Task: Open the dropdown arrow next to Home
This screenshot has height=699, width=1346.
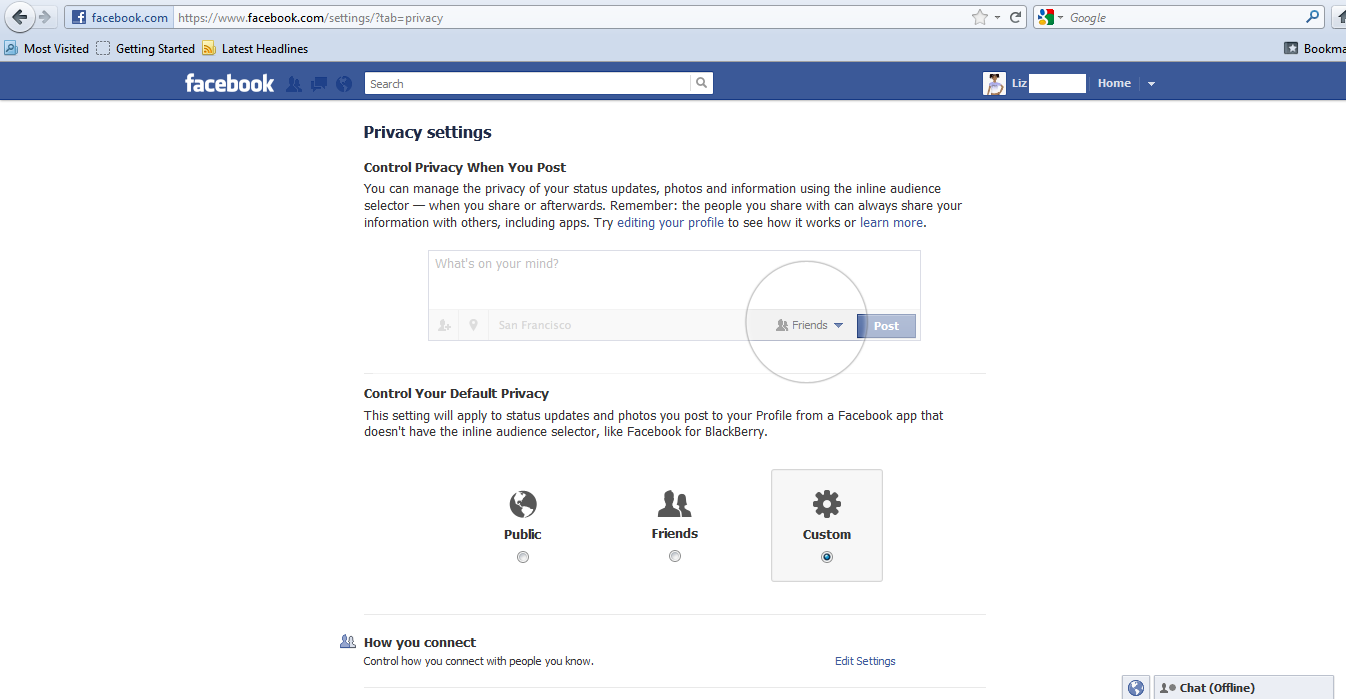Action: click(1151, 83)
